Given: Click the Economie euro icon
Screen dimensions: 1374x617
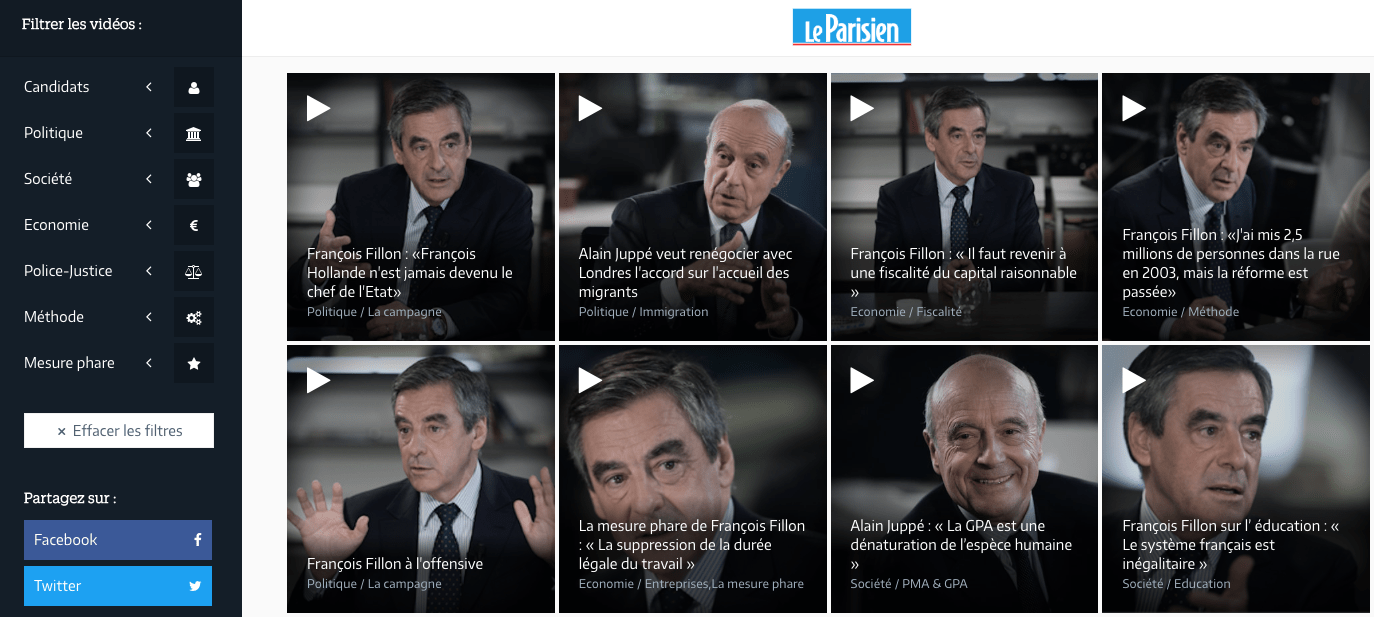Looking at the screenshot, I should (x=194, y=225).
